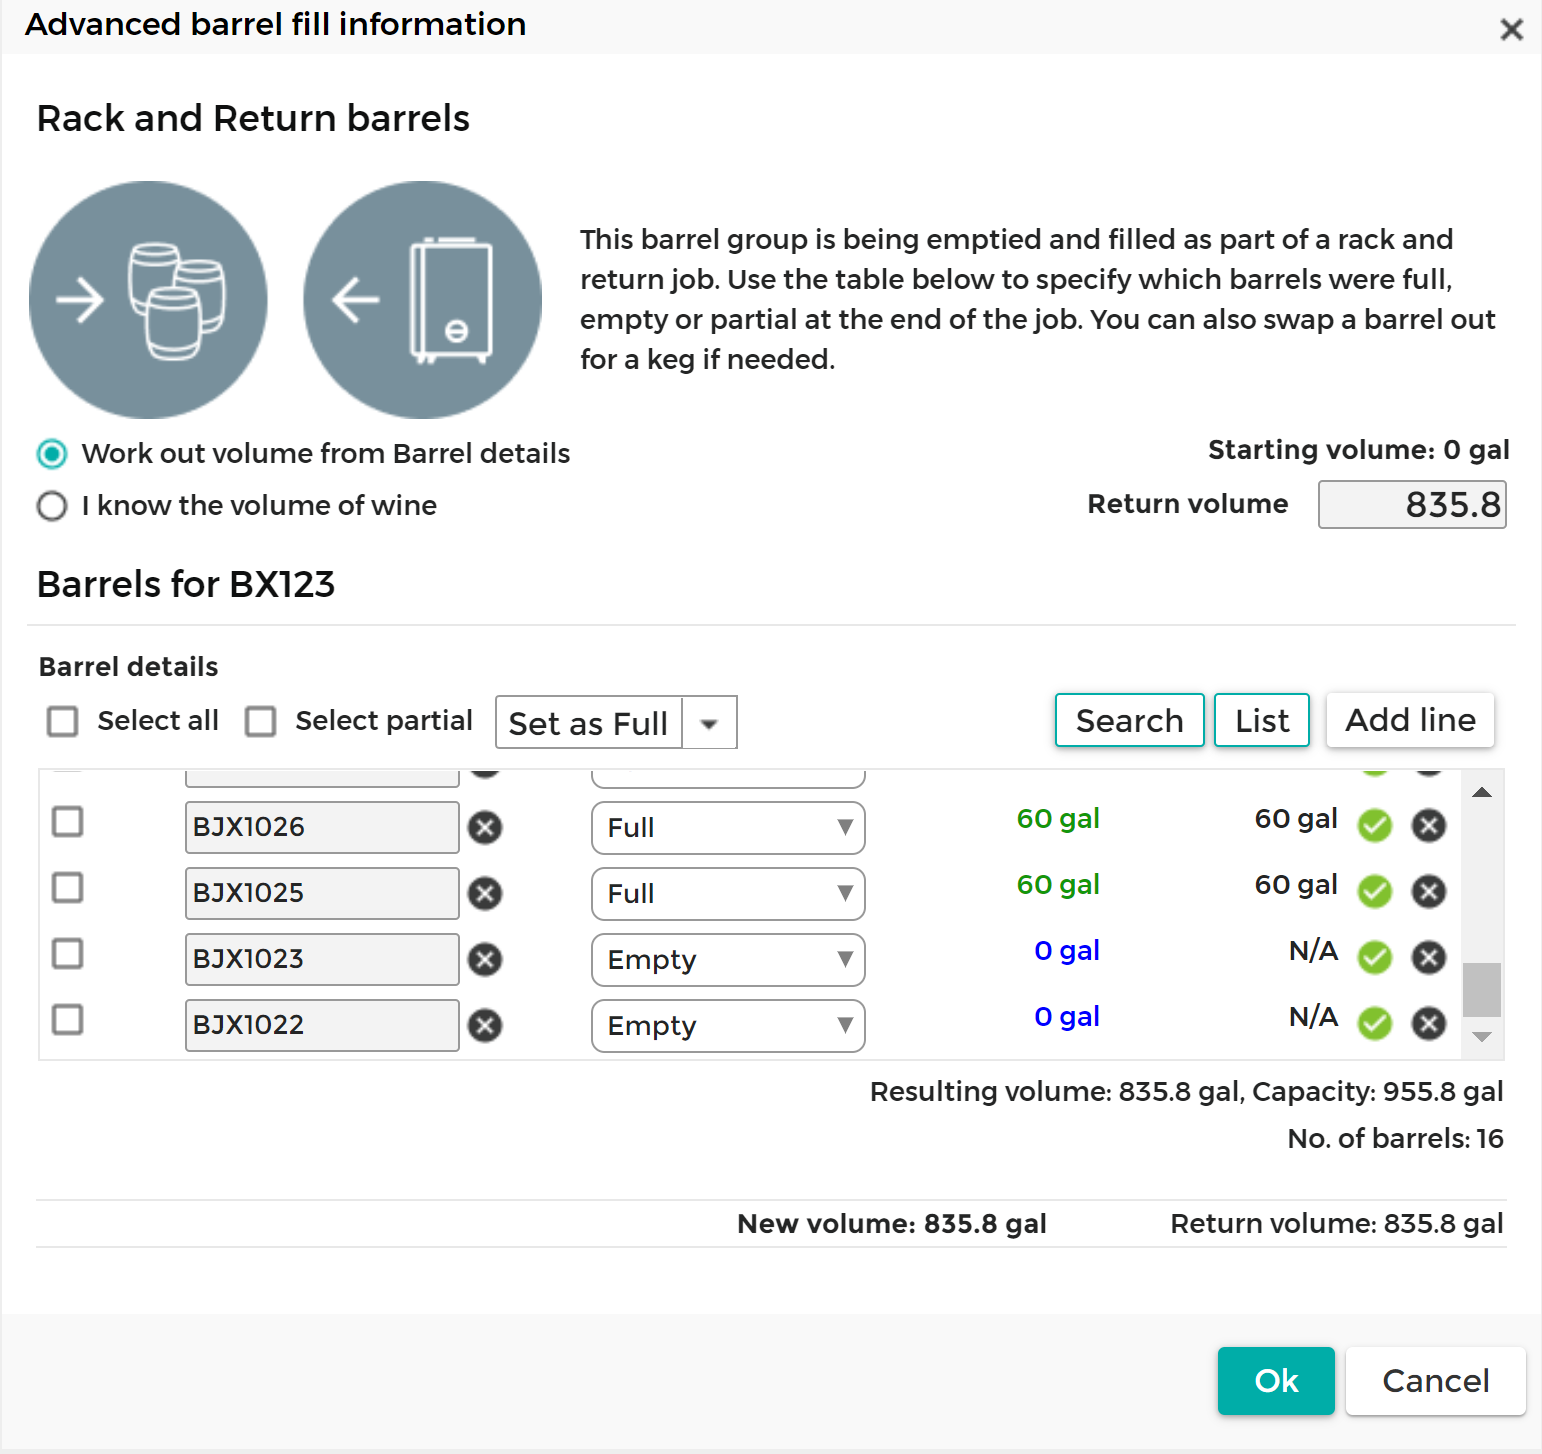Confirm with the Ok button

point(1276,1381)
